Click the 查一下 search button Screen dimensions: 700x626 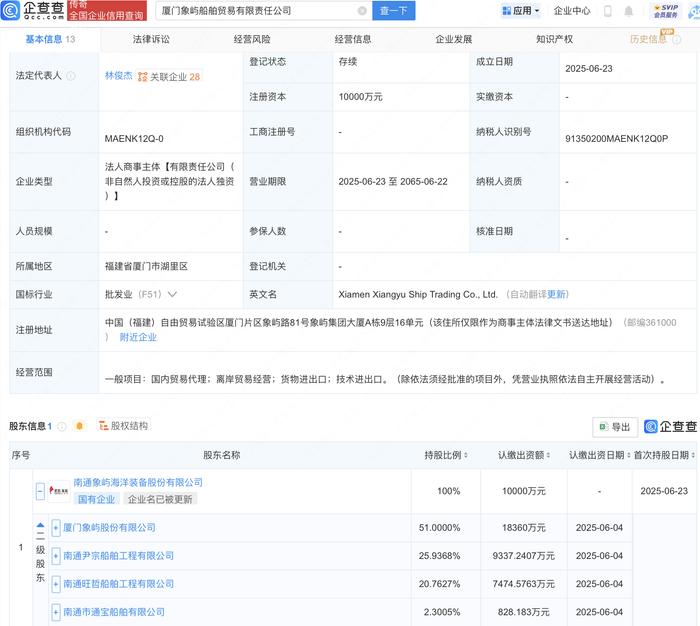coord(393,11)
